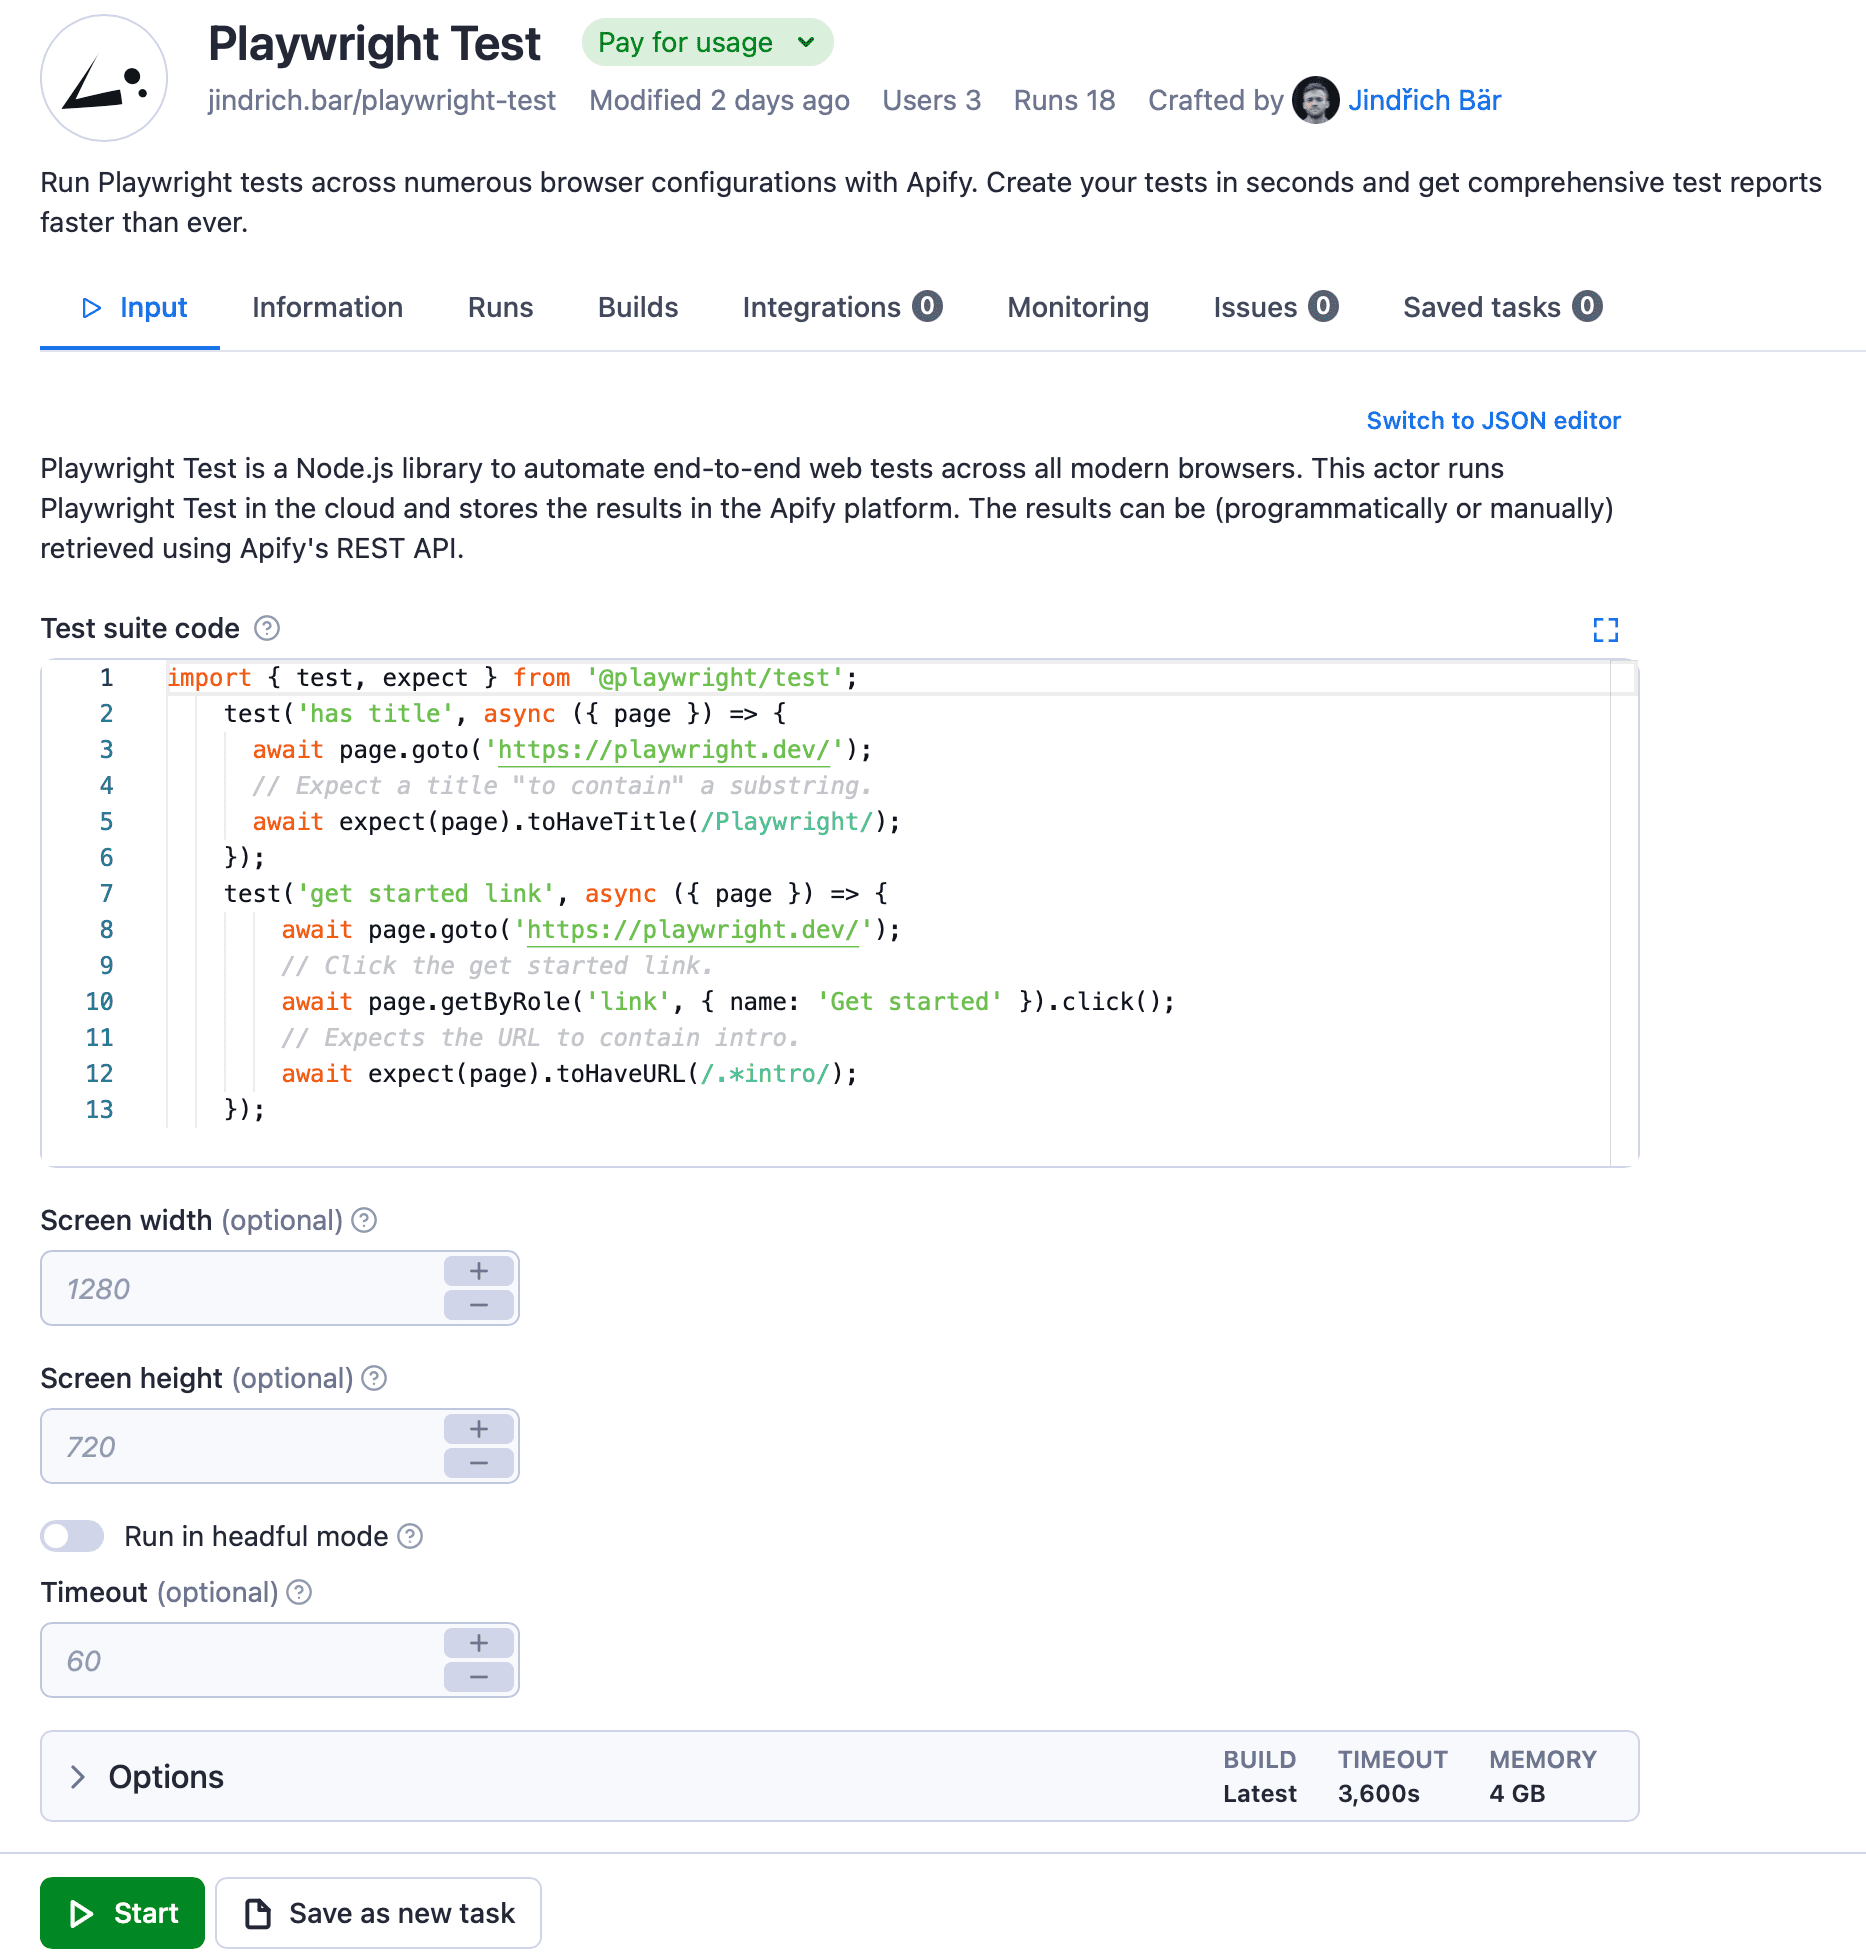
Task: Open the Monitoring tab
Action: point(1077,307)
